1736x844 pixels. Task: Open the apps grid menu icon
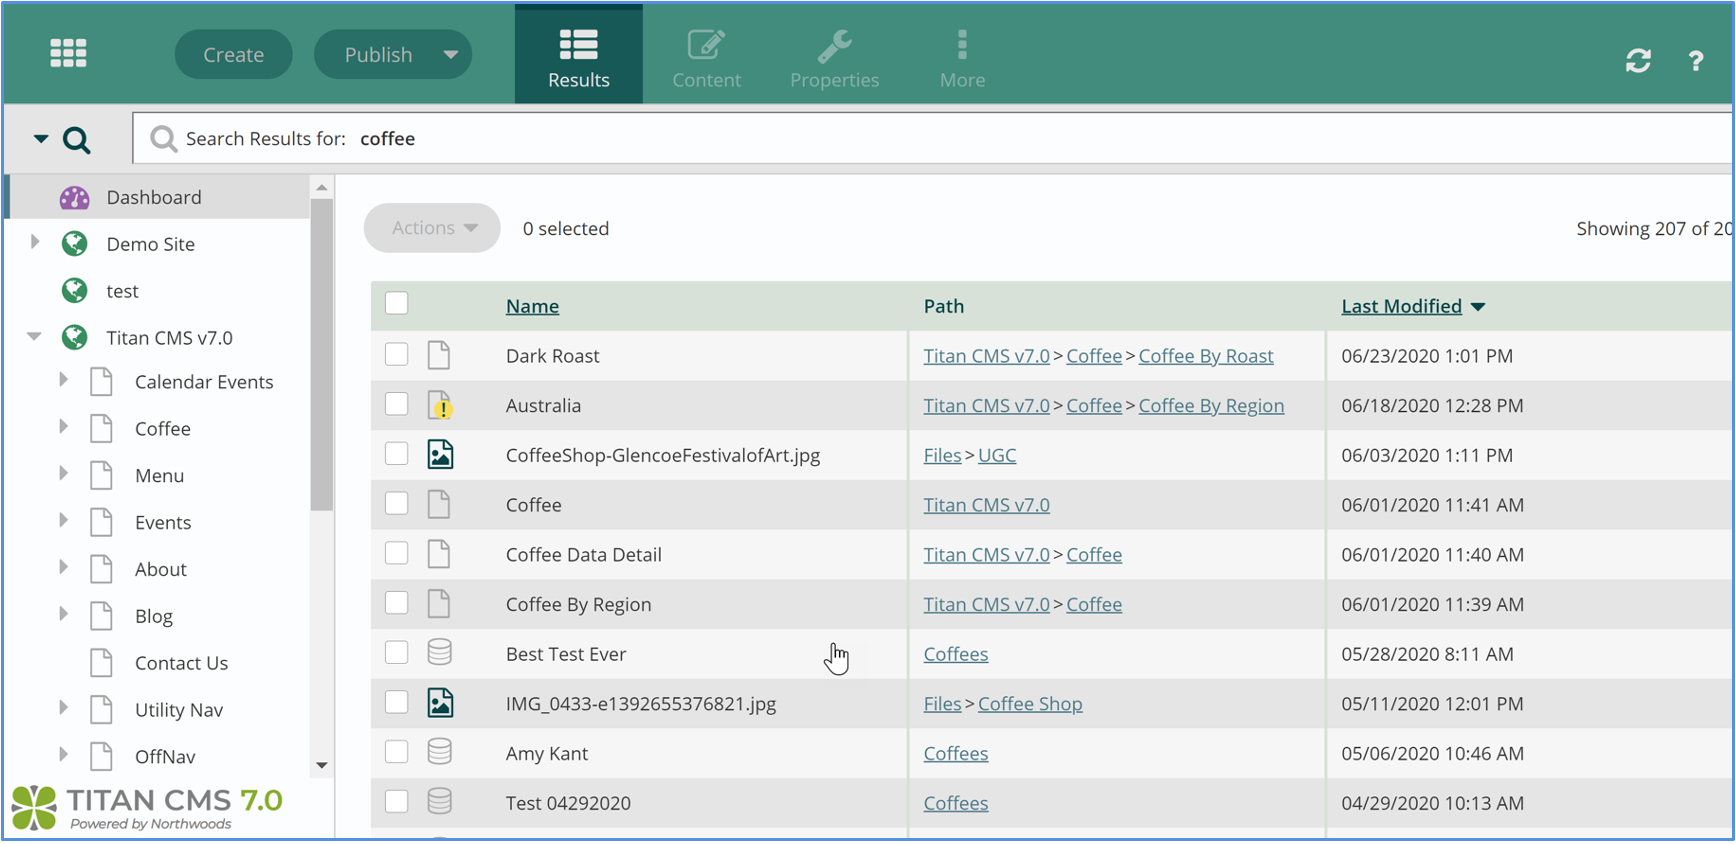click(68, 53)
